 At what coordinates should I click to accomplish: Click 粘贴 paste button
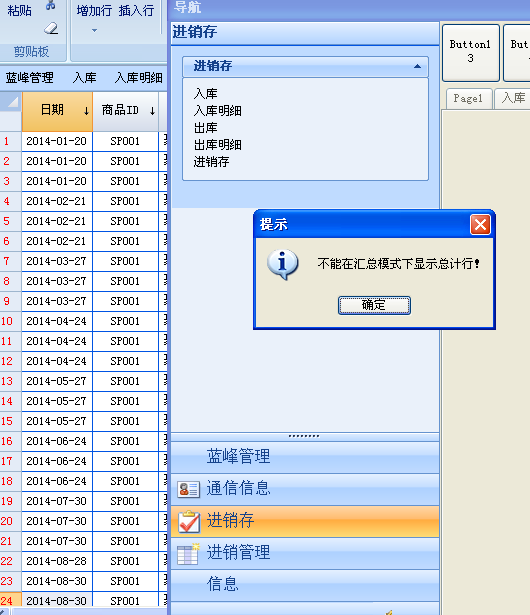[x=19, y=11]
